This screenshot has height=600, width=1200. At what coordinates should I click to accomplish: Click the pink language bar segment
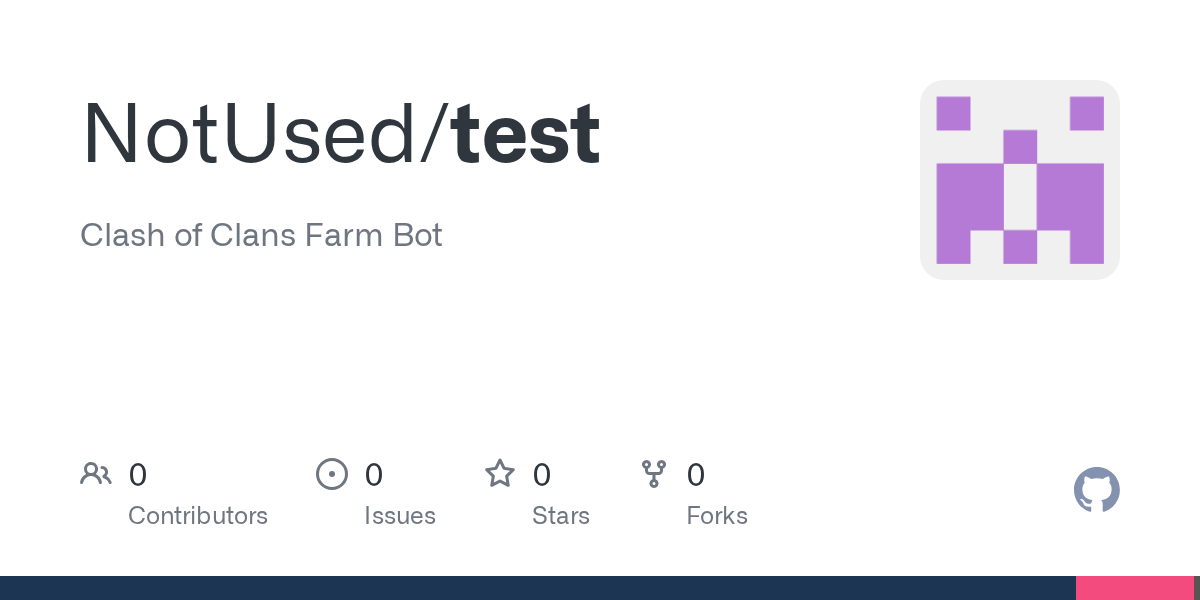(x=1134, y=588)
